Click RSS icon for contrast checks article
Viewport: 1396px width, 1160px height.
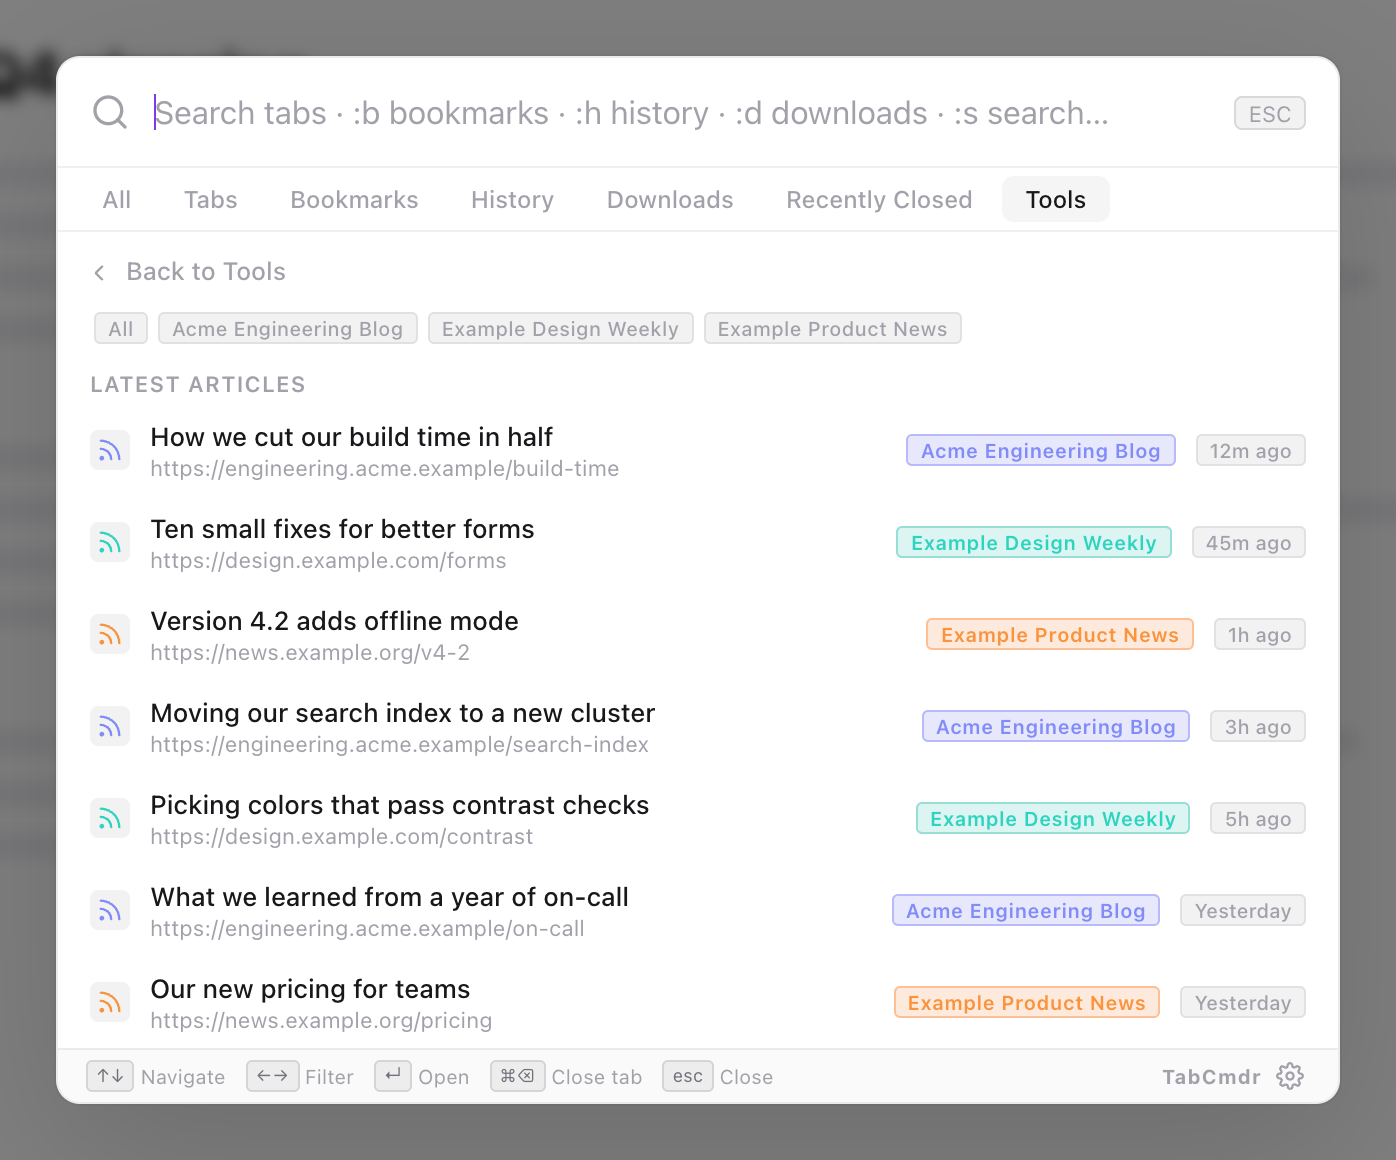coord(110,819)
